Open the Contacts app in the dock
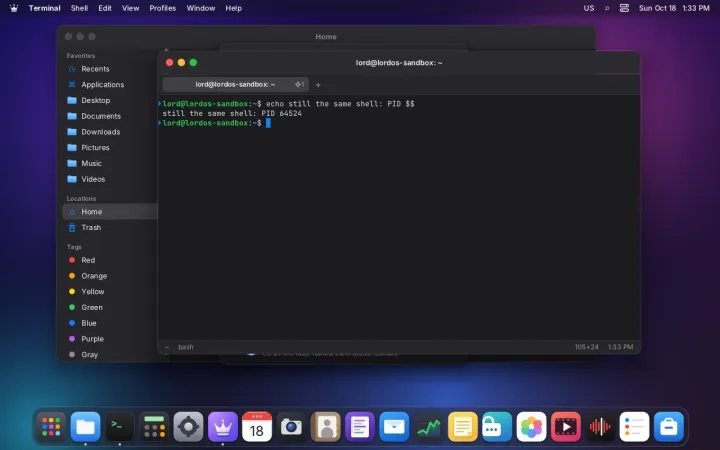Viewport: 720px width, 450px height. pos(326,427)
